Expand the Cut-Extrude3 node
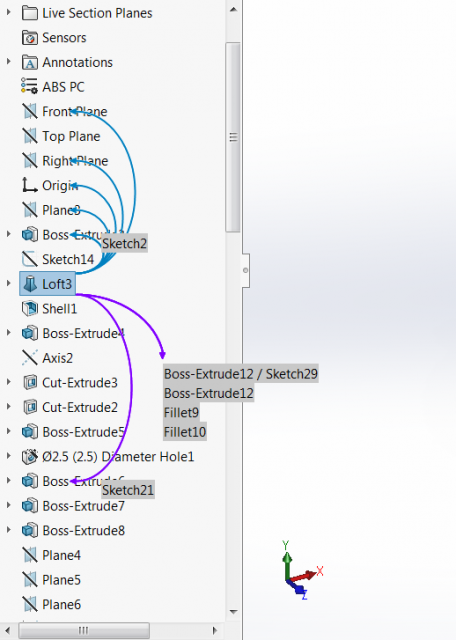The width and height of the screenshot is (456, 640). pos(8,382)
